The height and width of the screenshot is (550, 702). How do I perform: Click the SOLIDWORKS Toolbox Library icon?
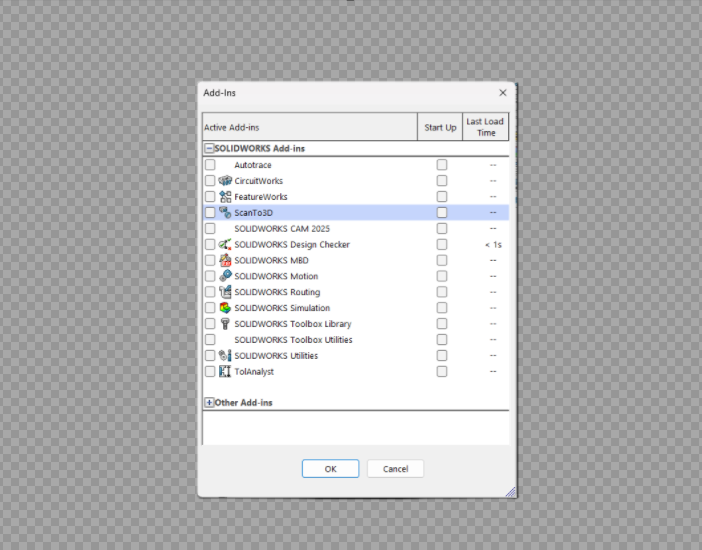click(x=225, y=324)
